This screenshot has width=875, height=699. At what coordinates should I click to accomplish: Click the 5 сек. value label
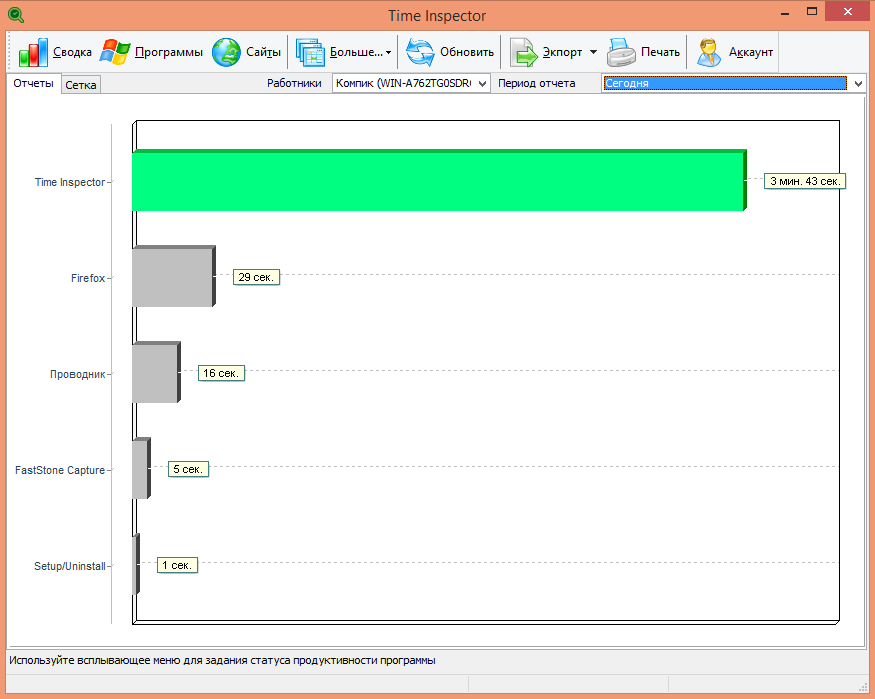pyautogui.click(x=188, y=469)
